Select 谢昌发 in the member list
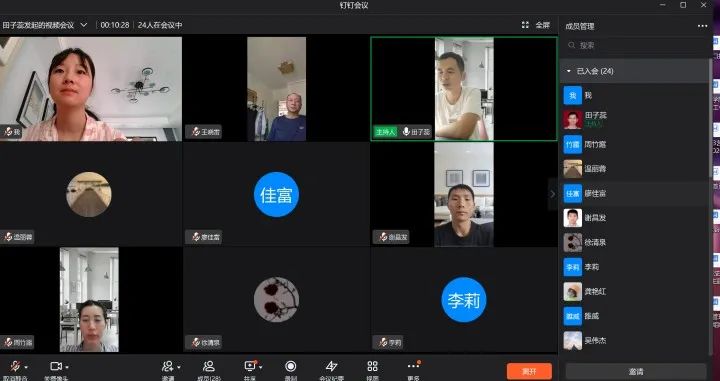Screen dimensions: 720x381 (634, 218)
